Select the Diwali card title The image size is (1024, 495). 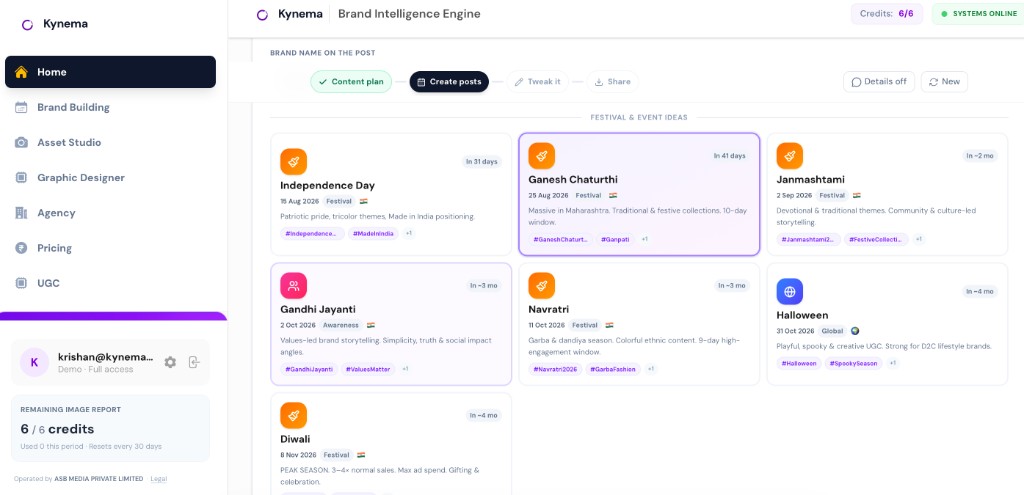(x=295, y=439)
